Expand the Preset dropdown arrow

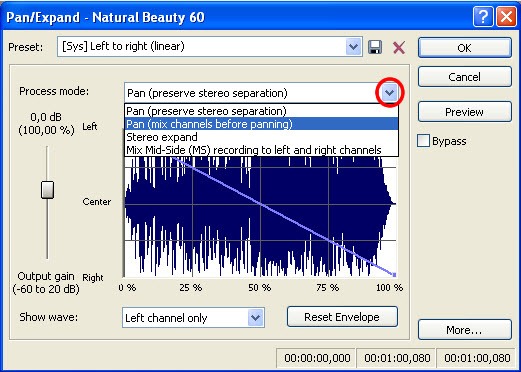(353, 47)
